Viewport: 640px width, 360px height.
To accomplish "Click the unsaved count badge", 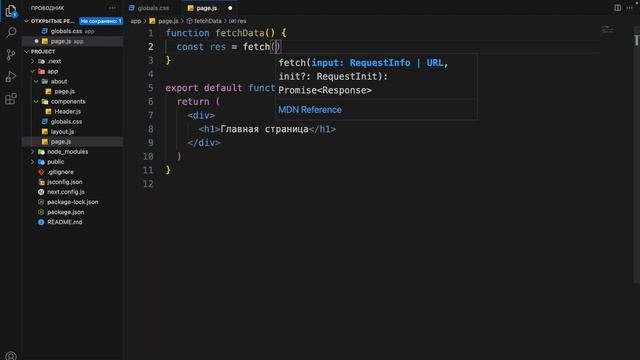I will [101, 21].
